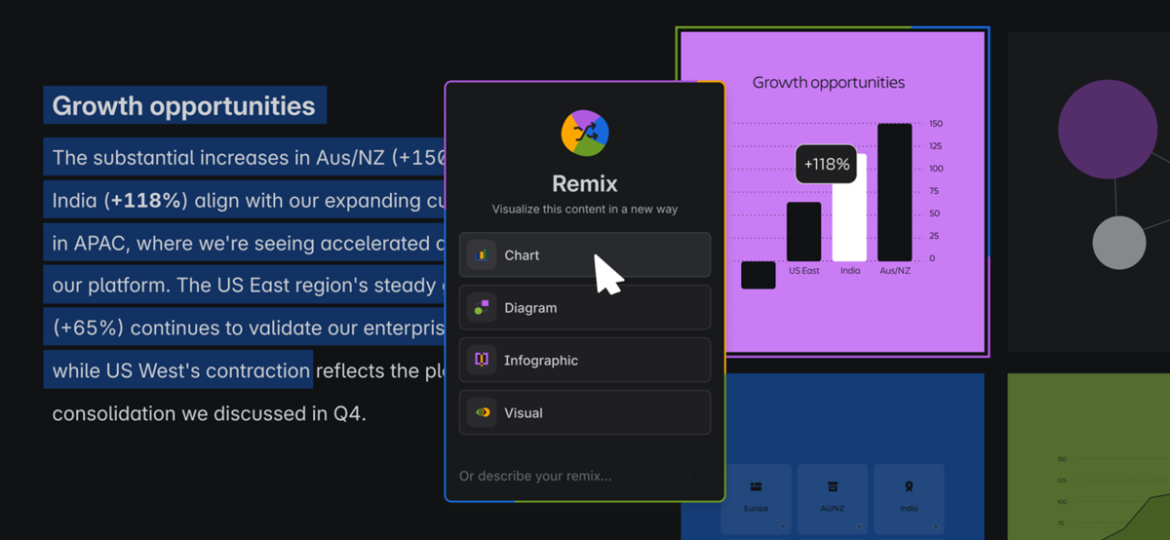Screen dimensions: 1170x540
Task: Click the archive box icon above AU/NZ
Action: click(x=833, y=486)
